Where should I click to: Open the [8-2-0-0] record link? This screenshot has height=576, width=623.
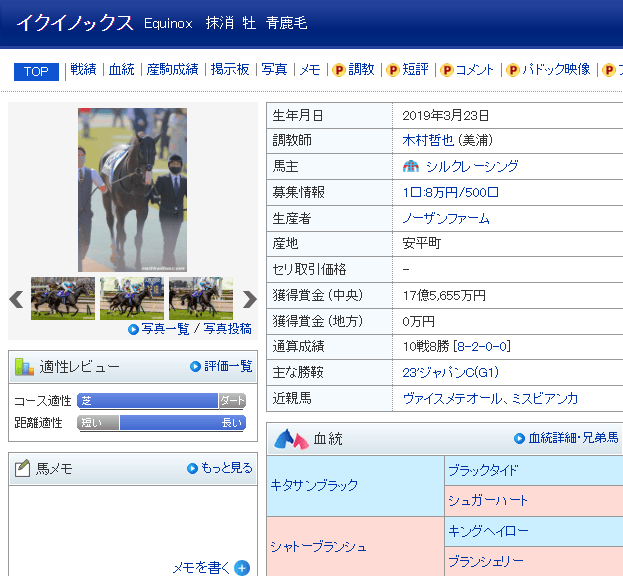coord(482,346)
